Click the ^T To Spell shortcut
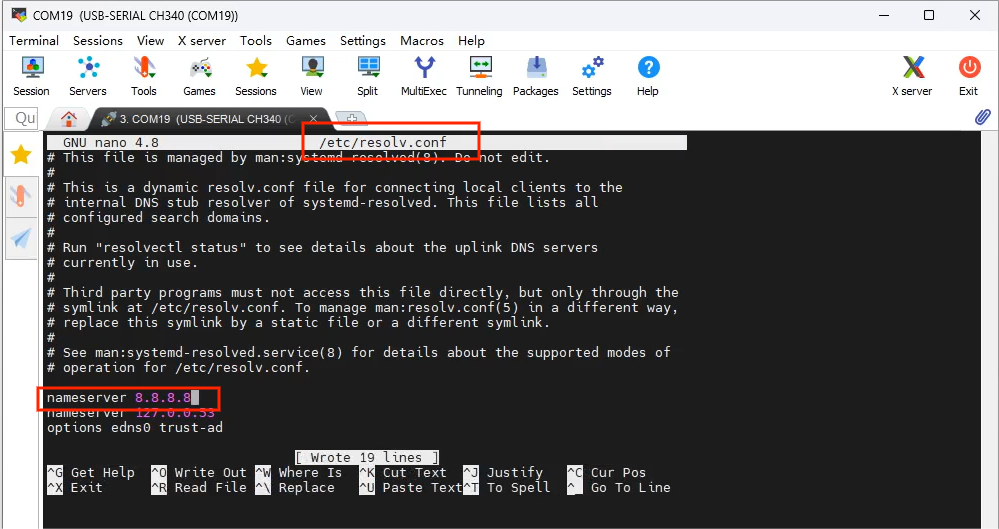999x529 pixels. pyautogui.click(x=507, y=488)
